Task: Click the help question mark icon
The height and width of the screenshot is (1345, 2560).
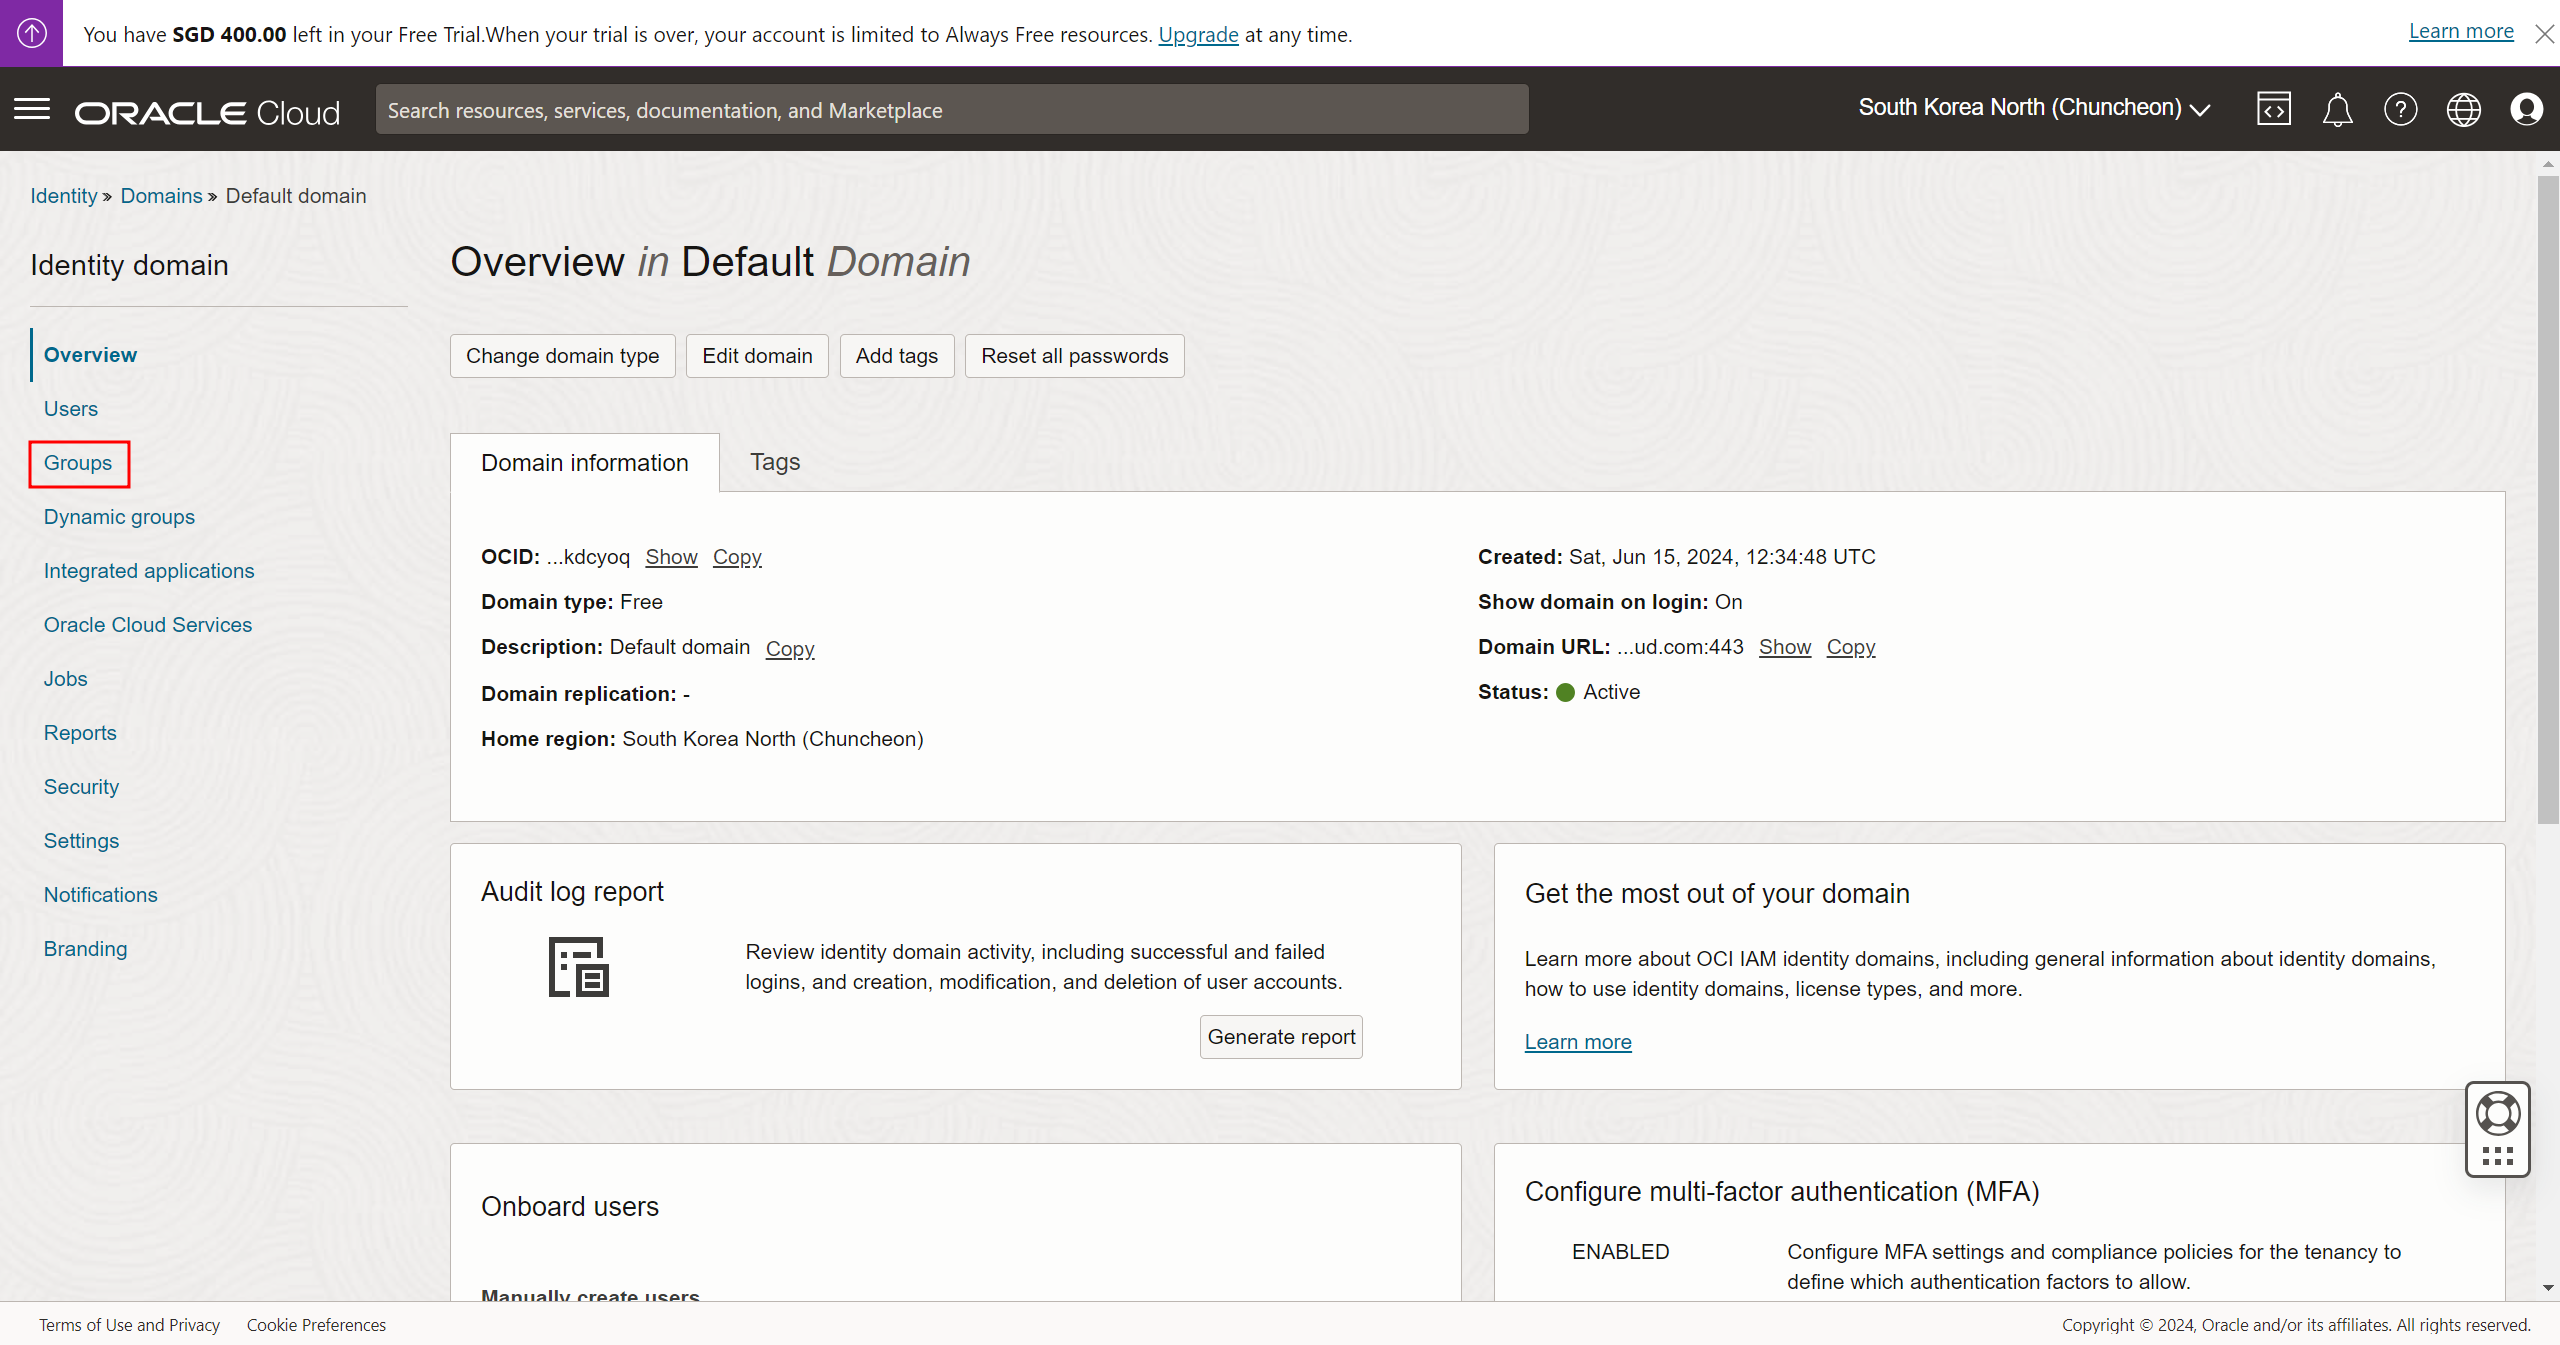Action: point(2400,109)
